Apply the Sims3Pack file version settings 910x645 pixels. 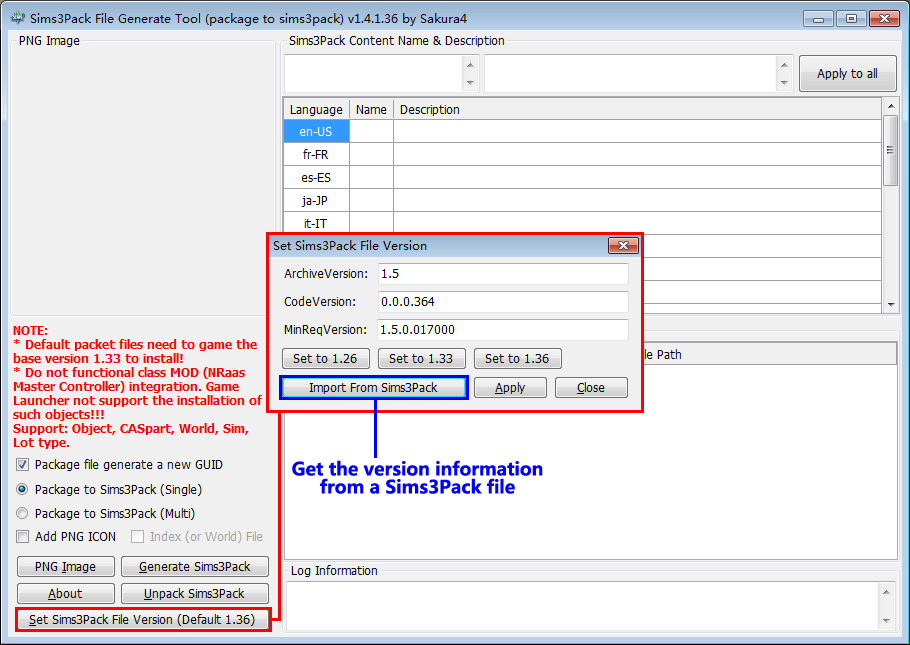click(x=510, y=387)
